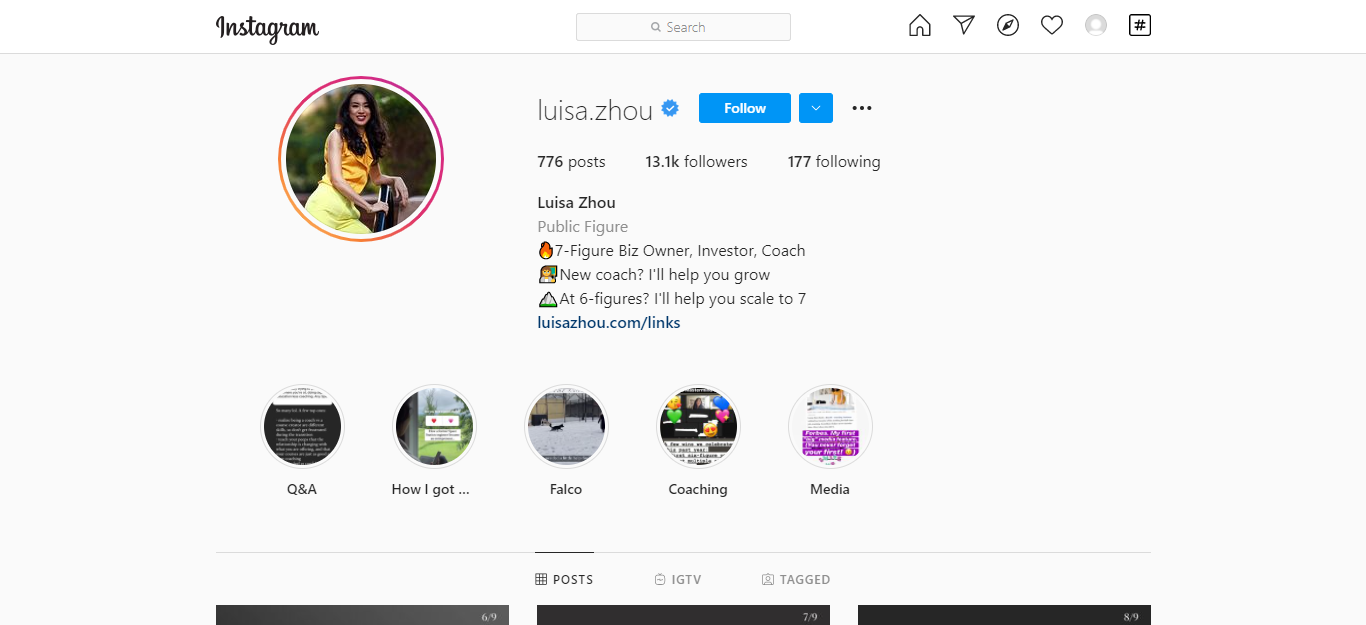Viewport: 1366px width, 625px height.
Task: Select the POSTS tab
Action: tap(564, 579)
